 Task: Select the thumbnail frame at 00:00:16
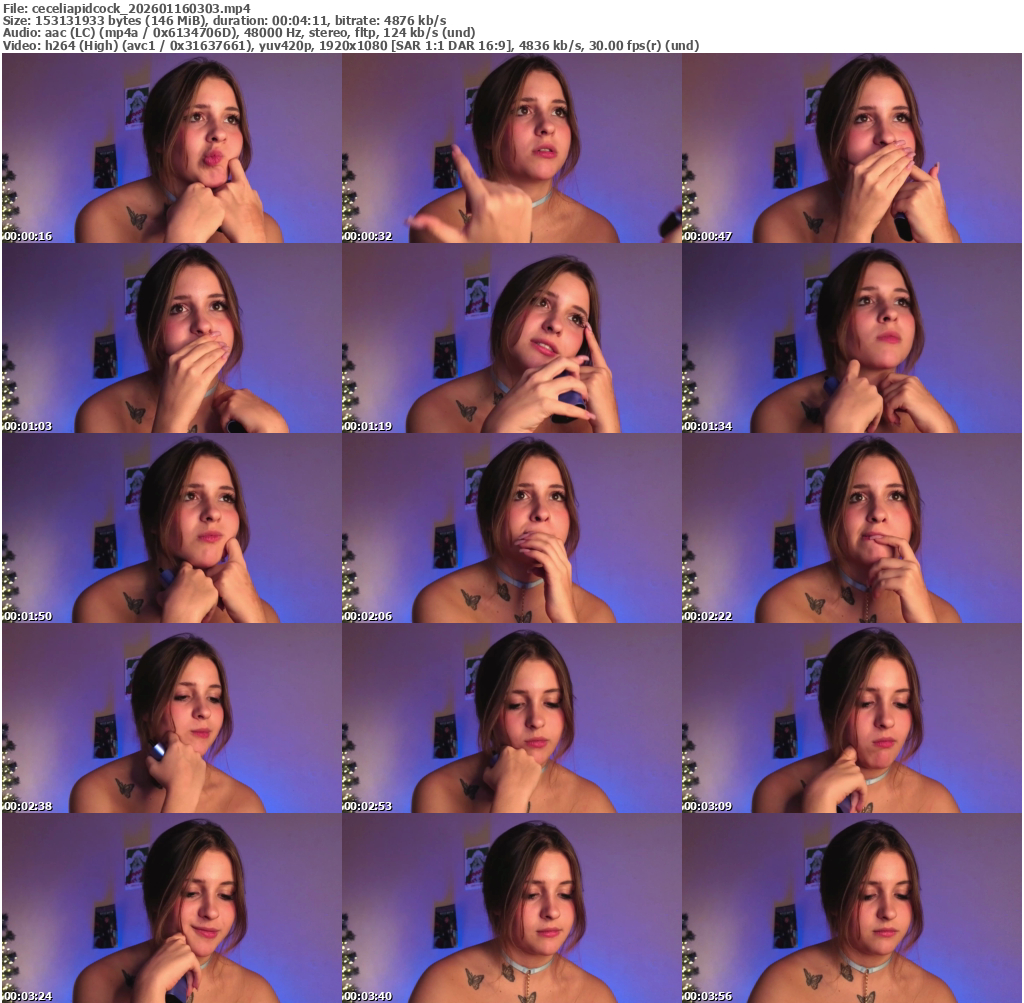[172, 148]
